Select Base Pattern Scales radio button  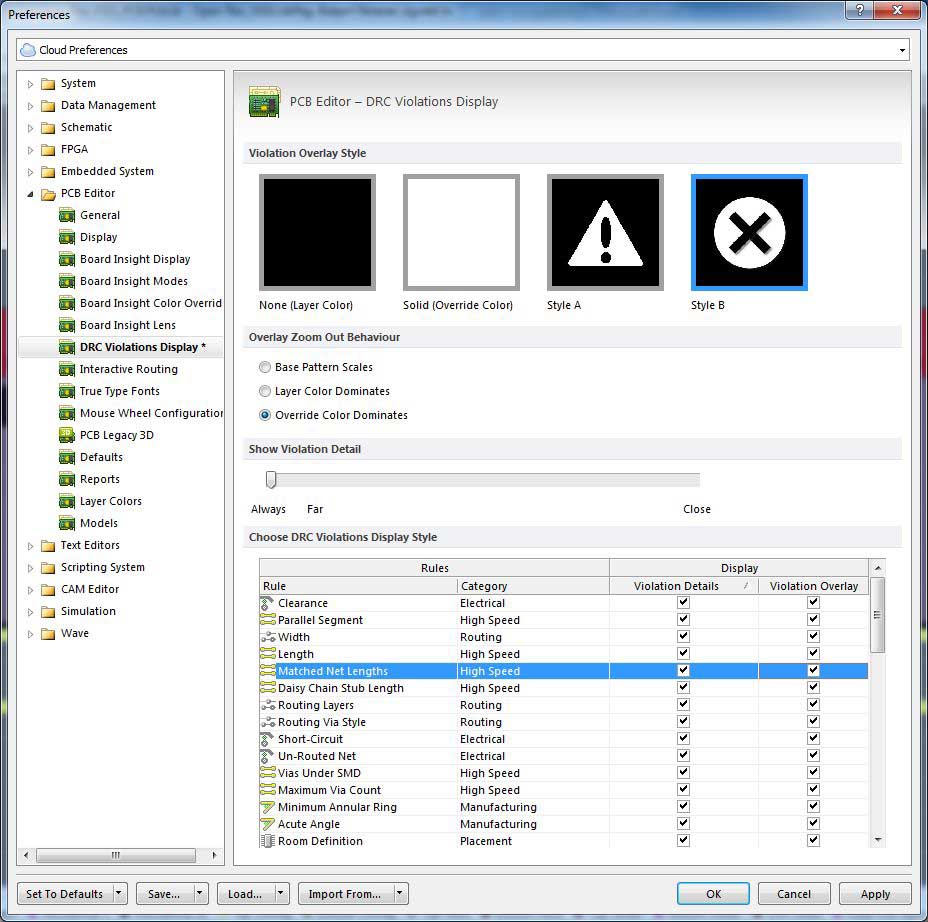click(265, 367)
